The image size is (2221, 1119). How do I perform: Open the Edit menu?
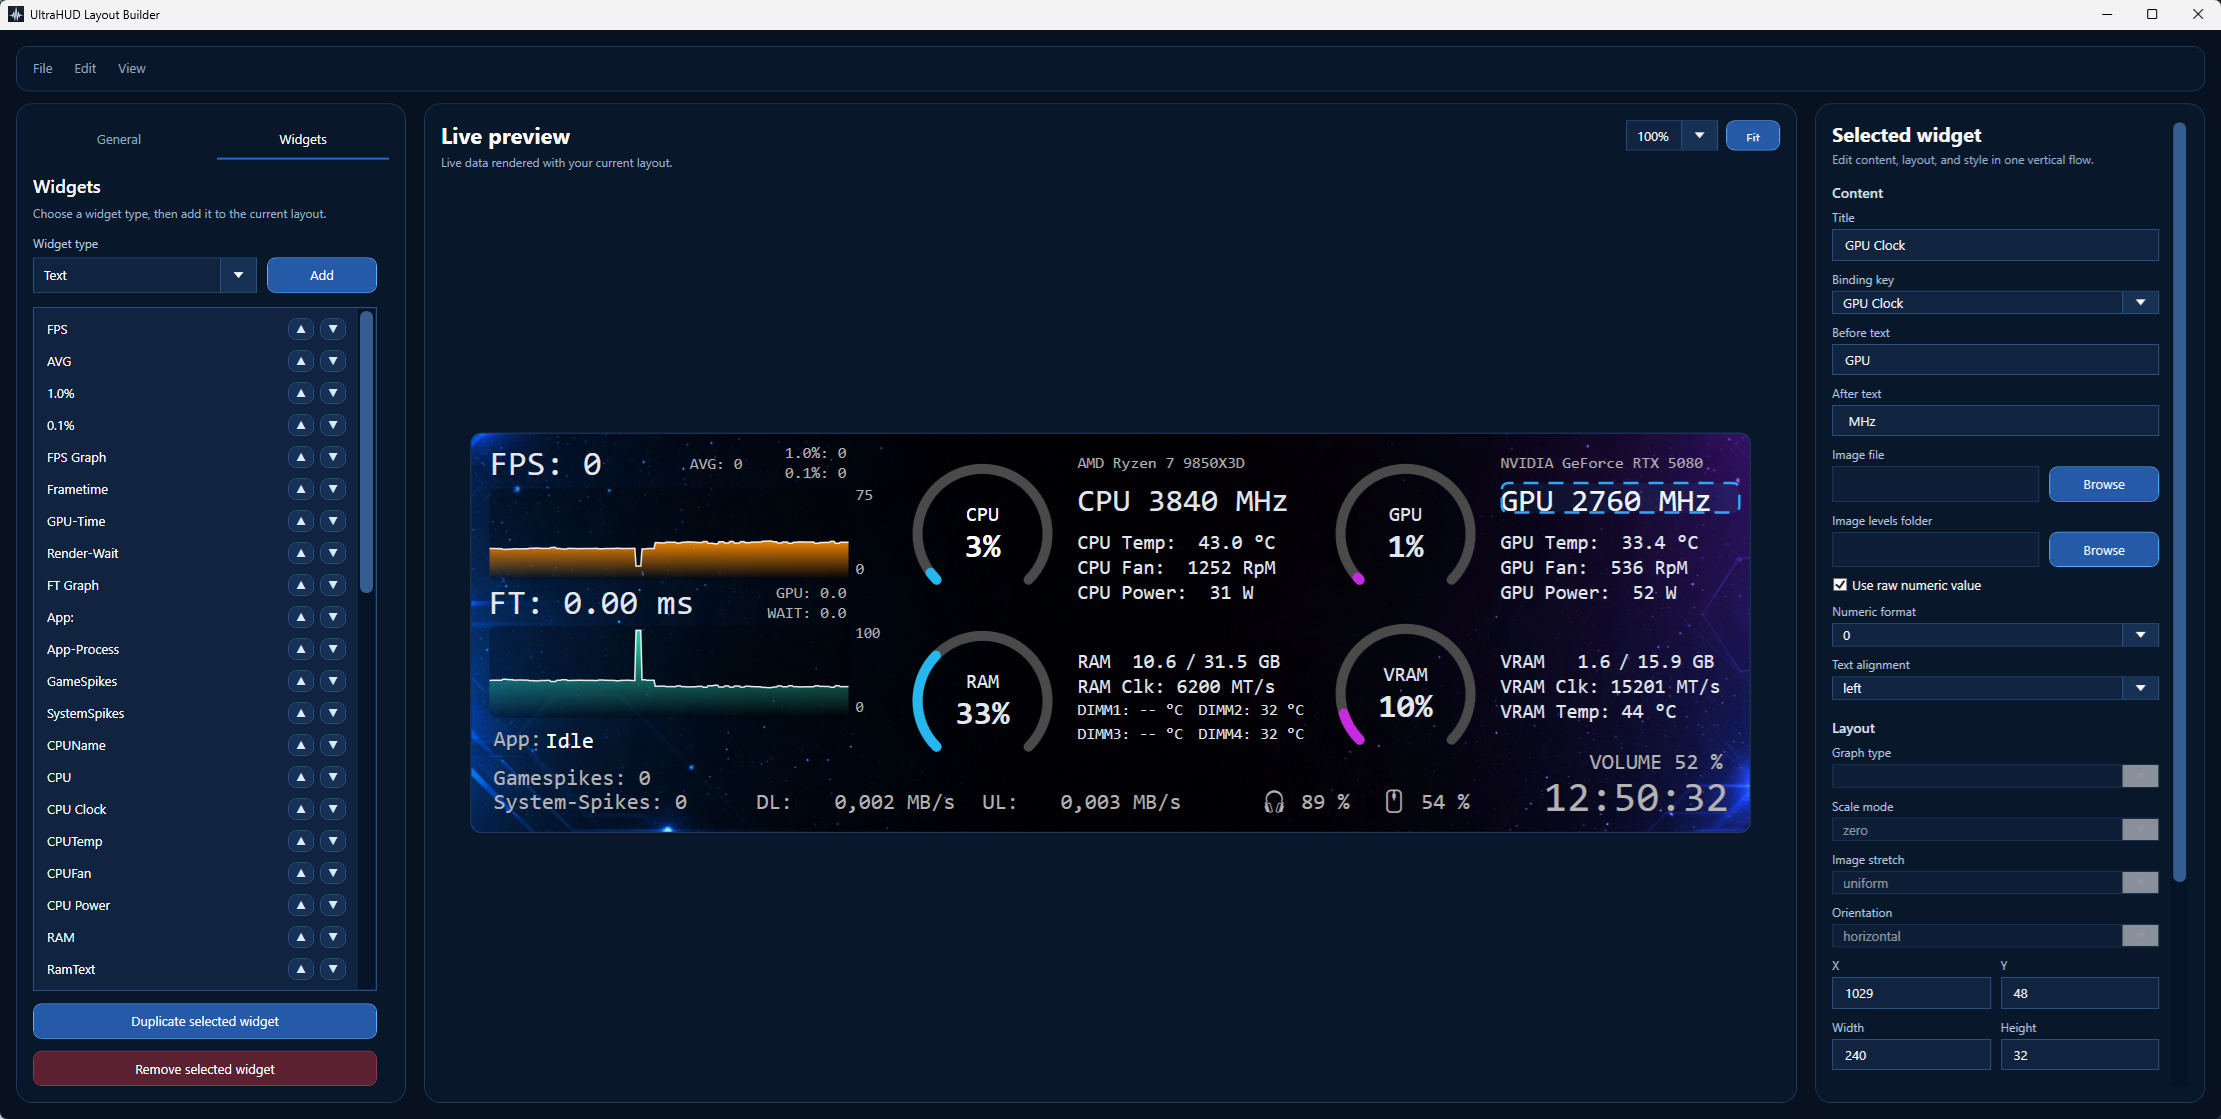[x=85, y=68]
